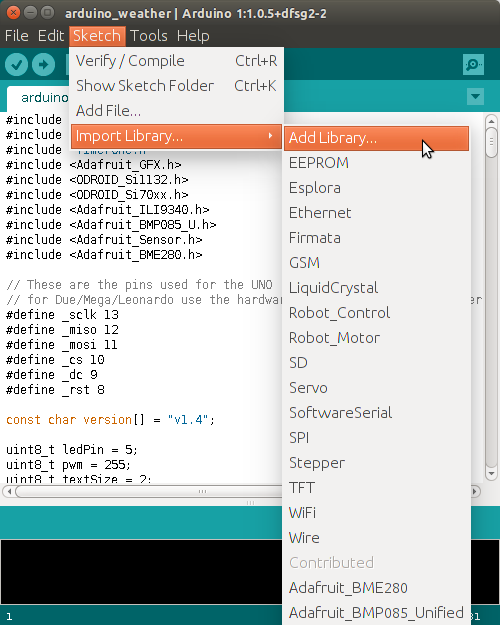The image size is (500, 625).
Task: Click the line '#include <ODROID_Si1132.h>'
Action: pos(97,180)
